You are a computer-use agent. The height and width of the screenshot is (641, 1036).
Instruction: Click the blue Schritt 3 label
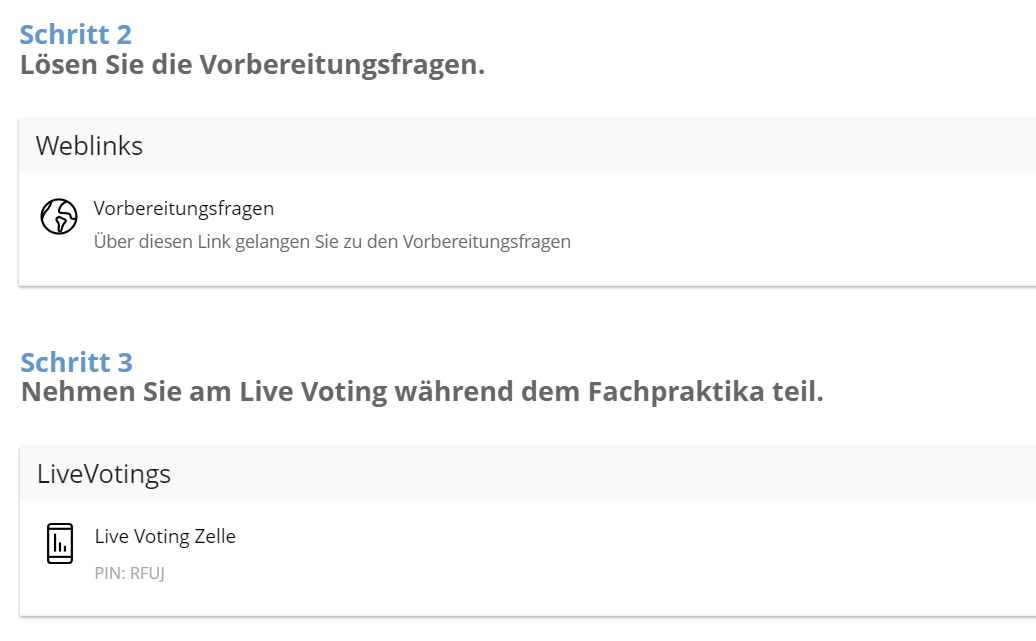point(76,362)
